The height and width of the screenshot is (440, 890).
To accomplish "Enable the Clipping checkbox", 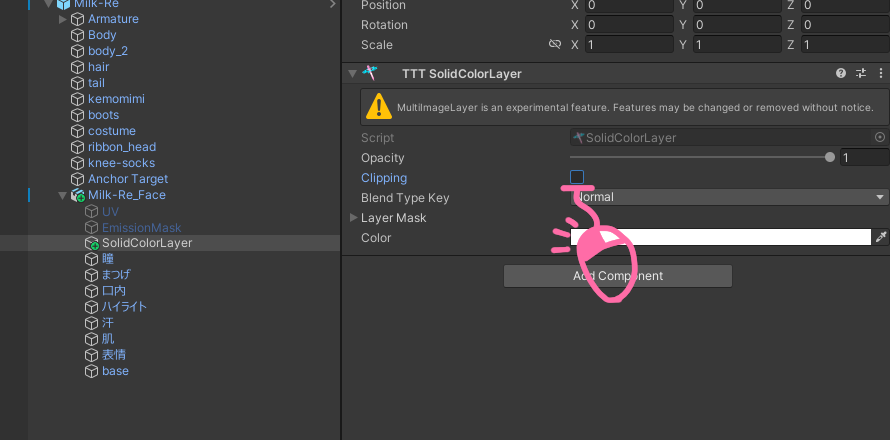I will click(577, 177).
